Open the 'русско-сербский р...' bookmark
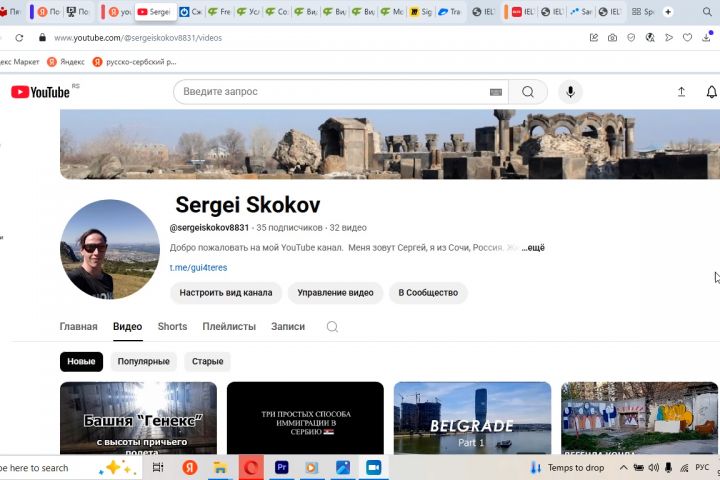This screenshot has height=480, width=720. [x=135, y=62]
